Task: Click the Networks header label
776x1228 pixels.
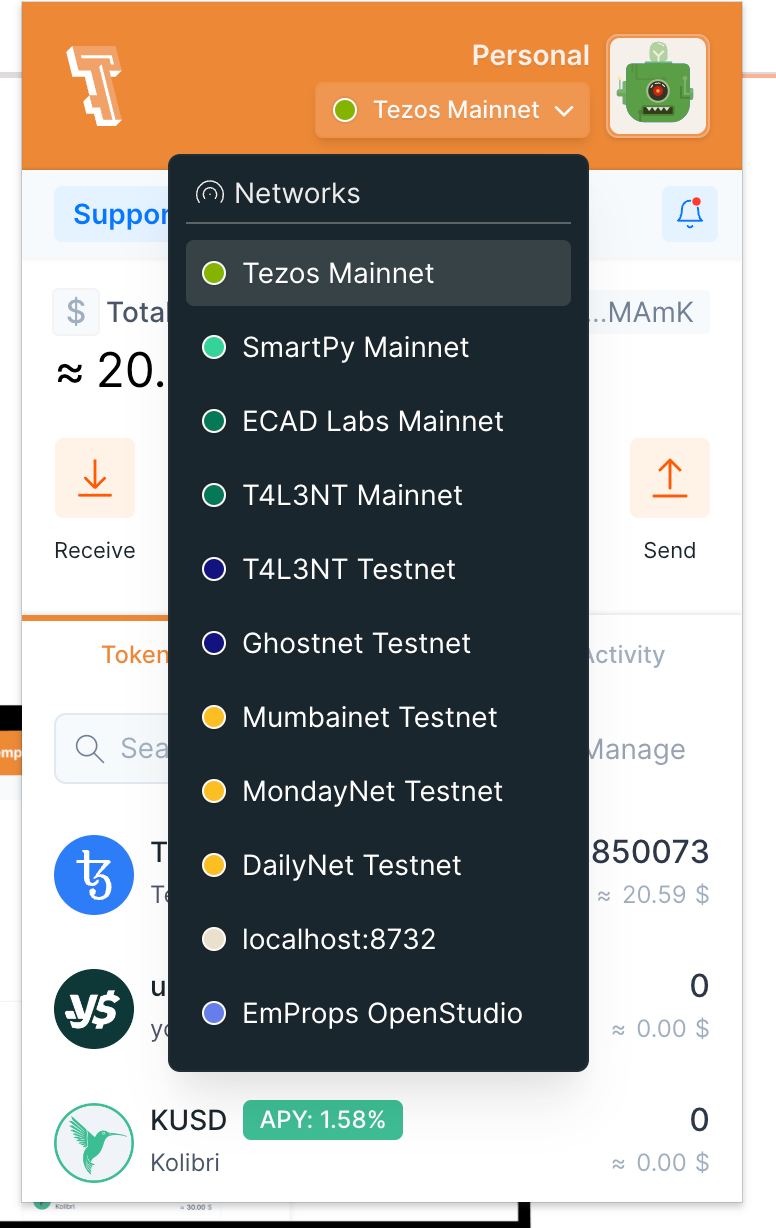Action: 297,193
